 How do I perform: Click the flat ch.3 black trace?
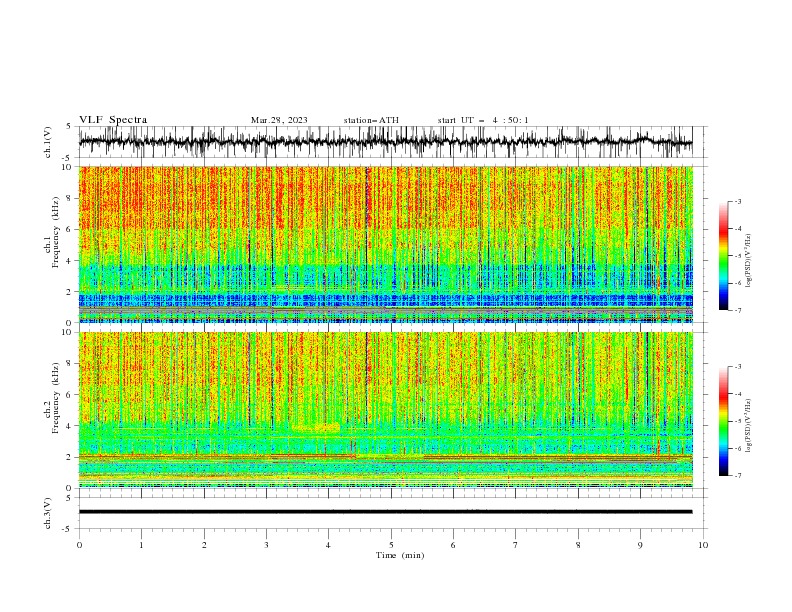[x=385, y=512]
